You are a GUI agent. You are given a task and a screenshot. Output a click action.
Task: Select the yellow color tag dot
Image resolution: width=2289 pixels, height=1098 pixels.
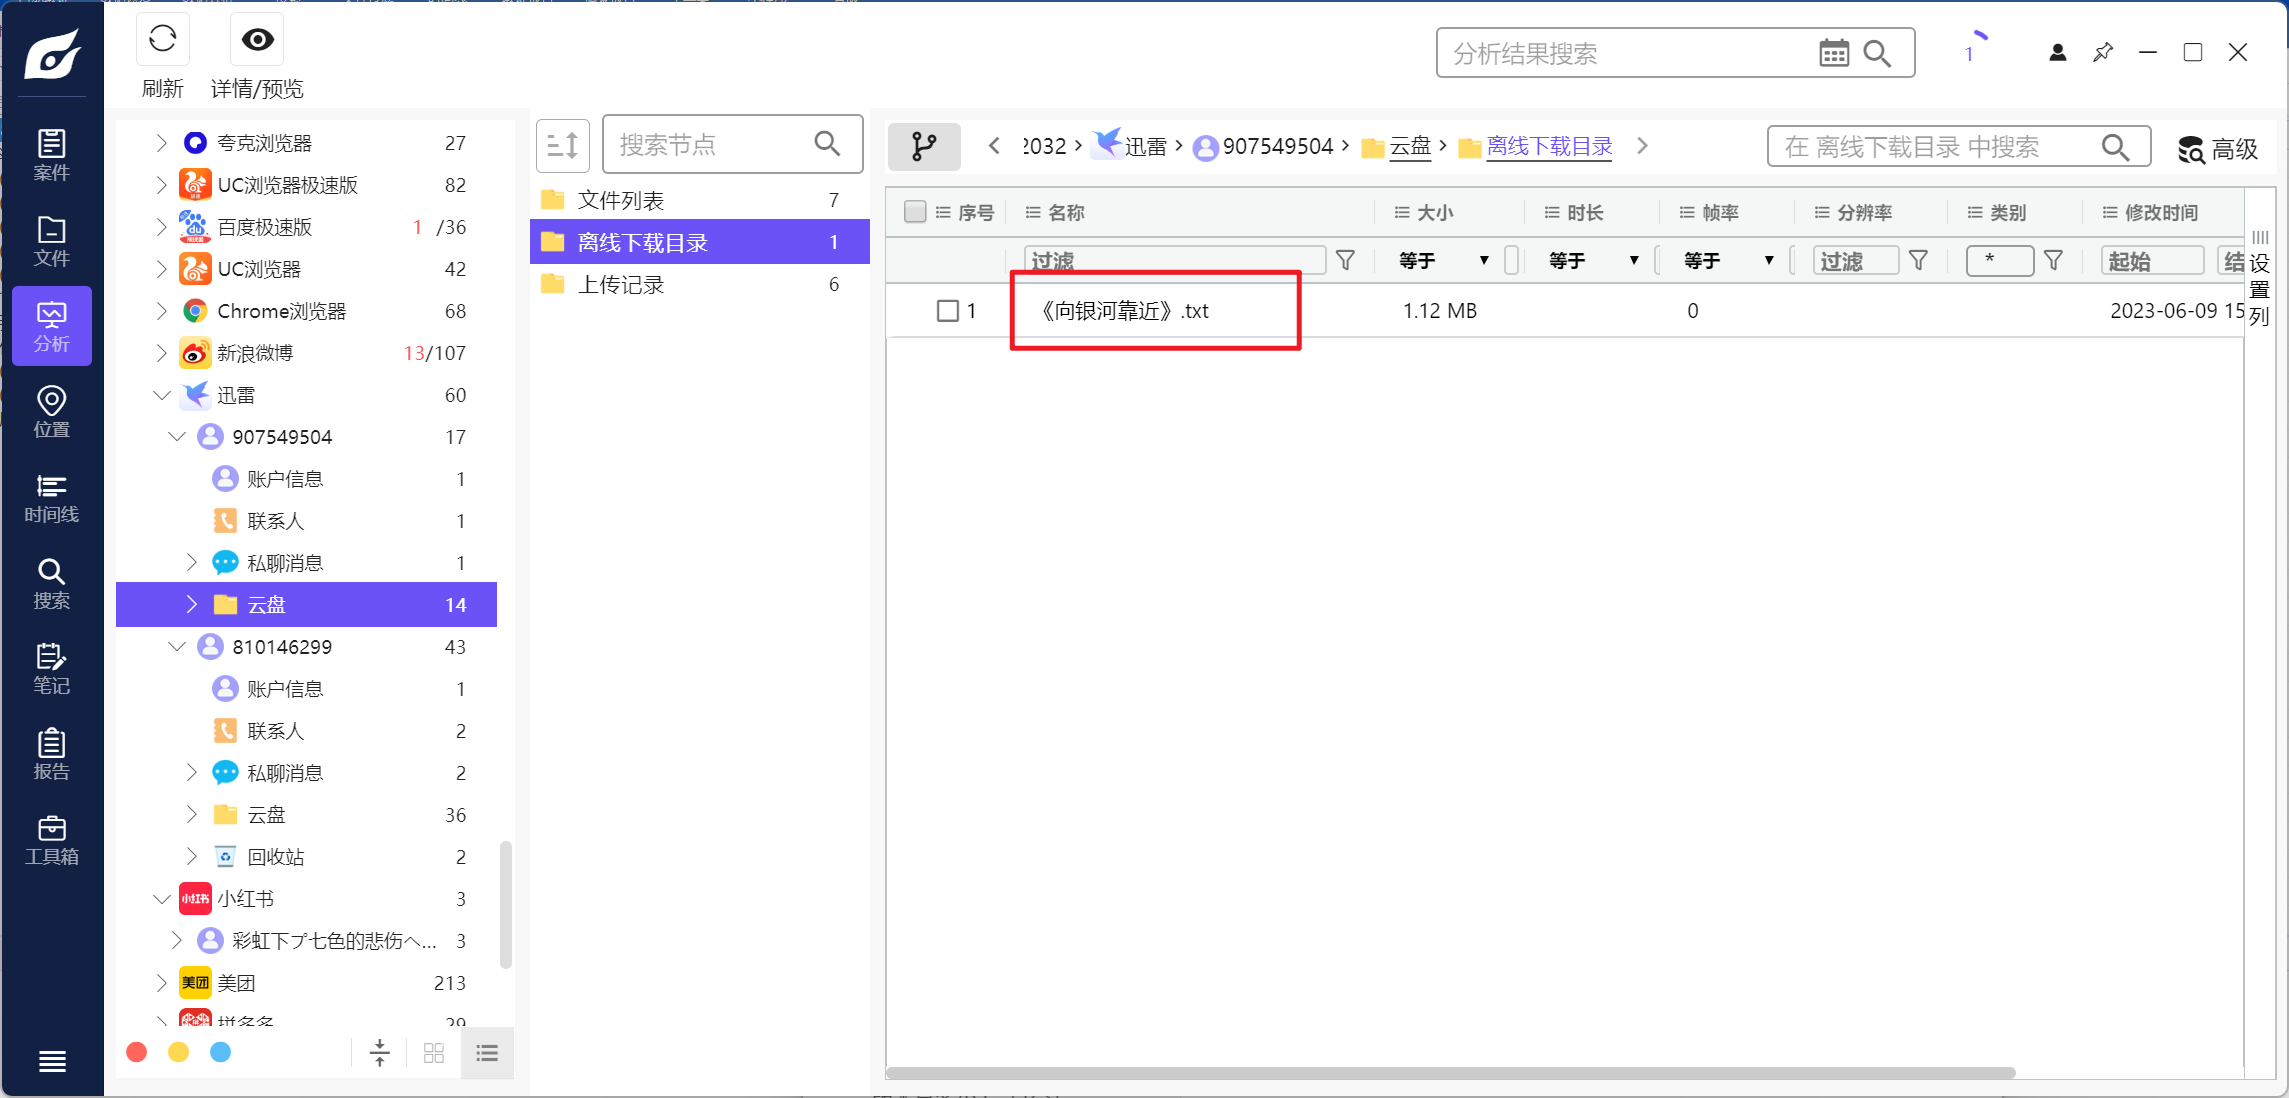point(179,1052)
